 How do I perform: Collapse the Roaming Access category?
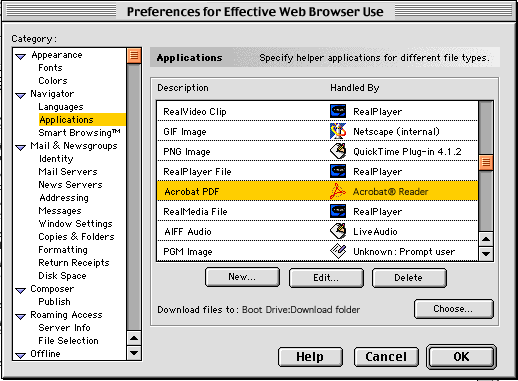(x=21, y=316)
